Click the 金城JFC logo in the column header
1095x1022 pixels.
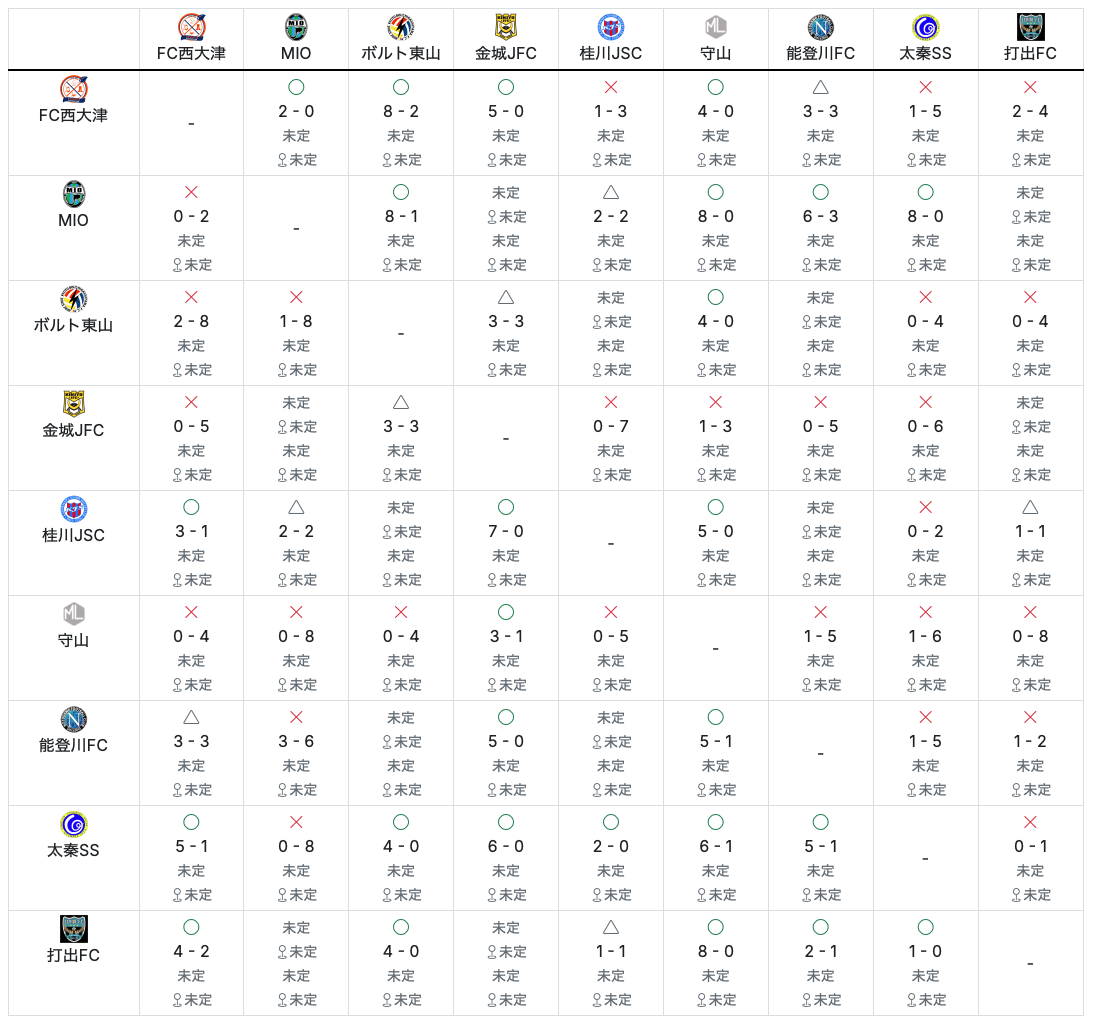(x=506, y=27)
